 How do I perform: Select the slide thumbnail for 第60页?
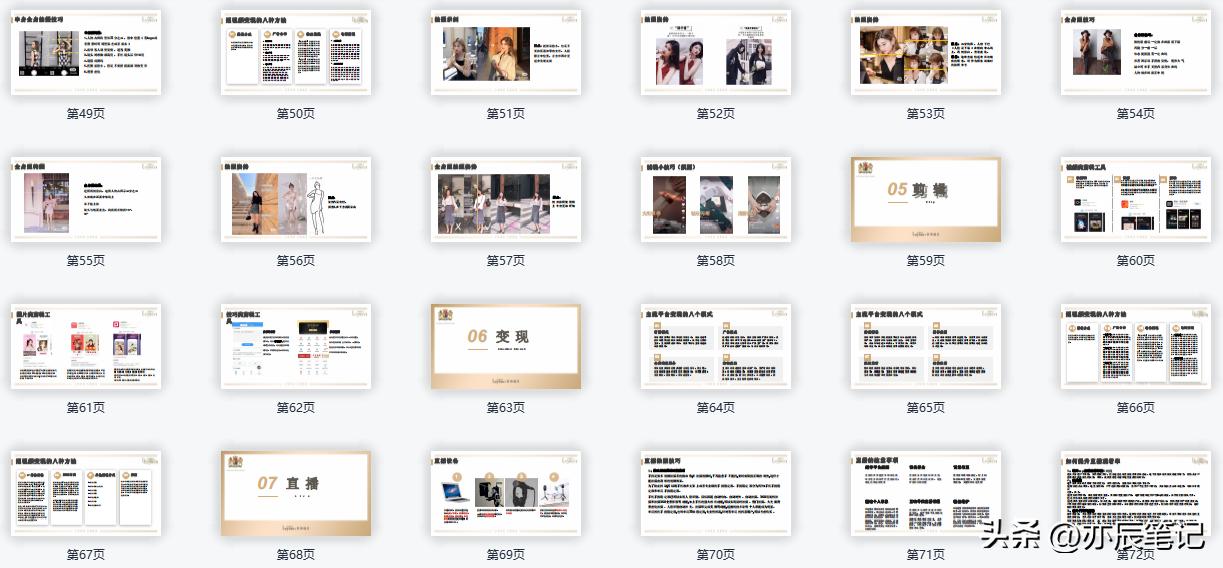click(x=1136, y=200)
